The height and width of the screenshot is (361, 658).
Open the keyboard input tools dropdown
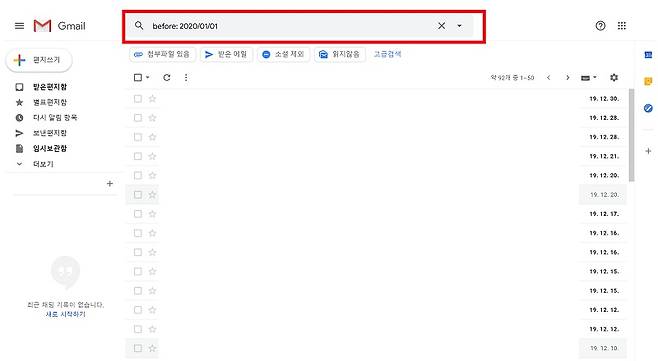589,78
